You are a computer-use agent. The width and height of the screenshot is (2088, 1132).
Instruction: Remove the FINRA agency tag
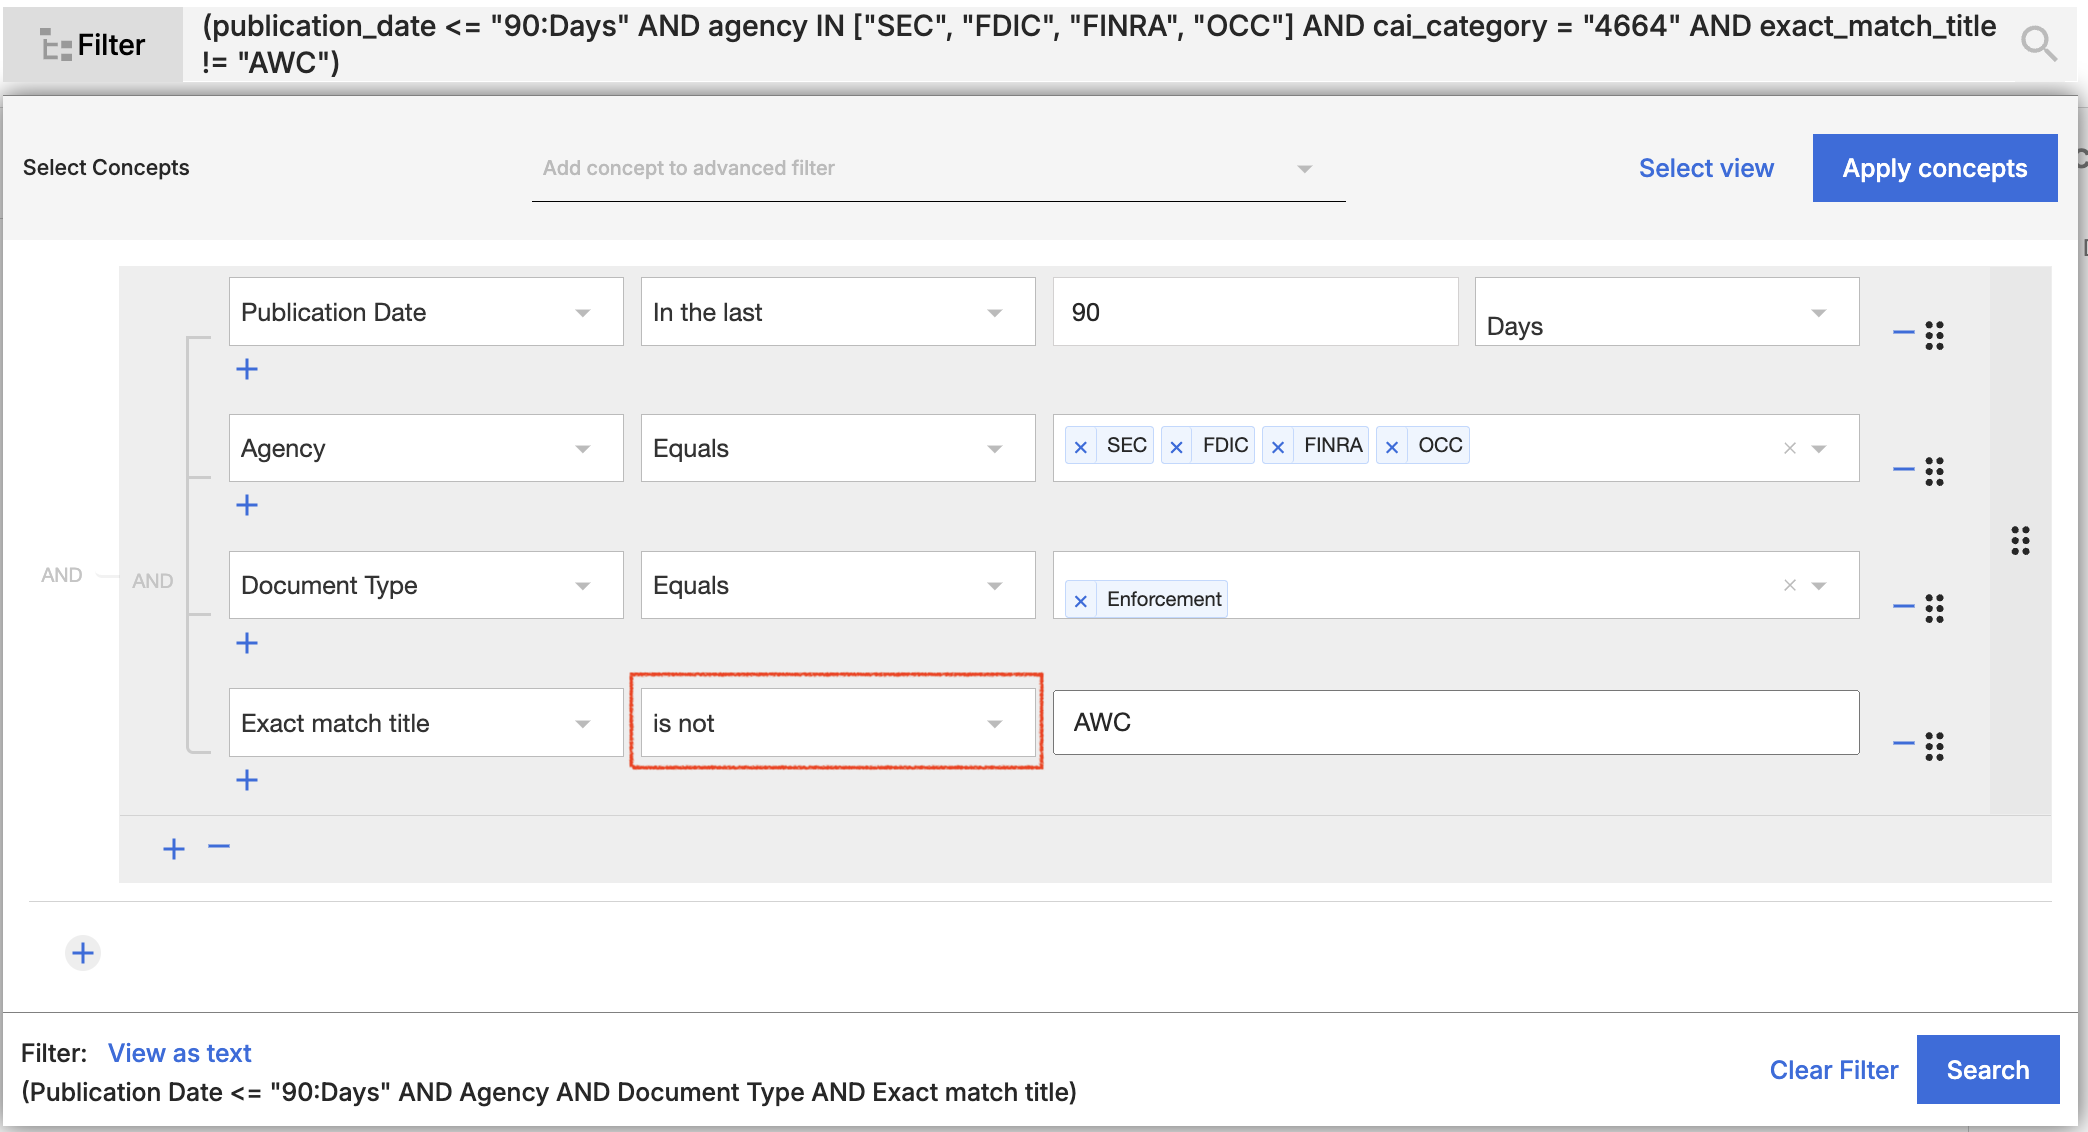pyautogui.click(x=1277, y=447)
